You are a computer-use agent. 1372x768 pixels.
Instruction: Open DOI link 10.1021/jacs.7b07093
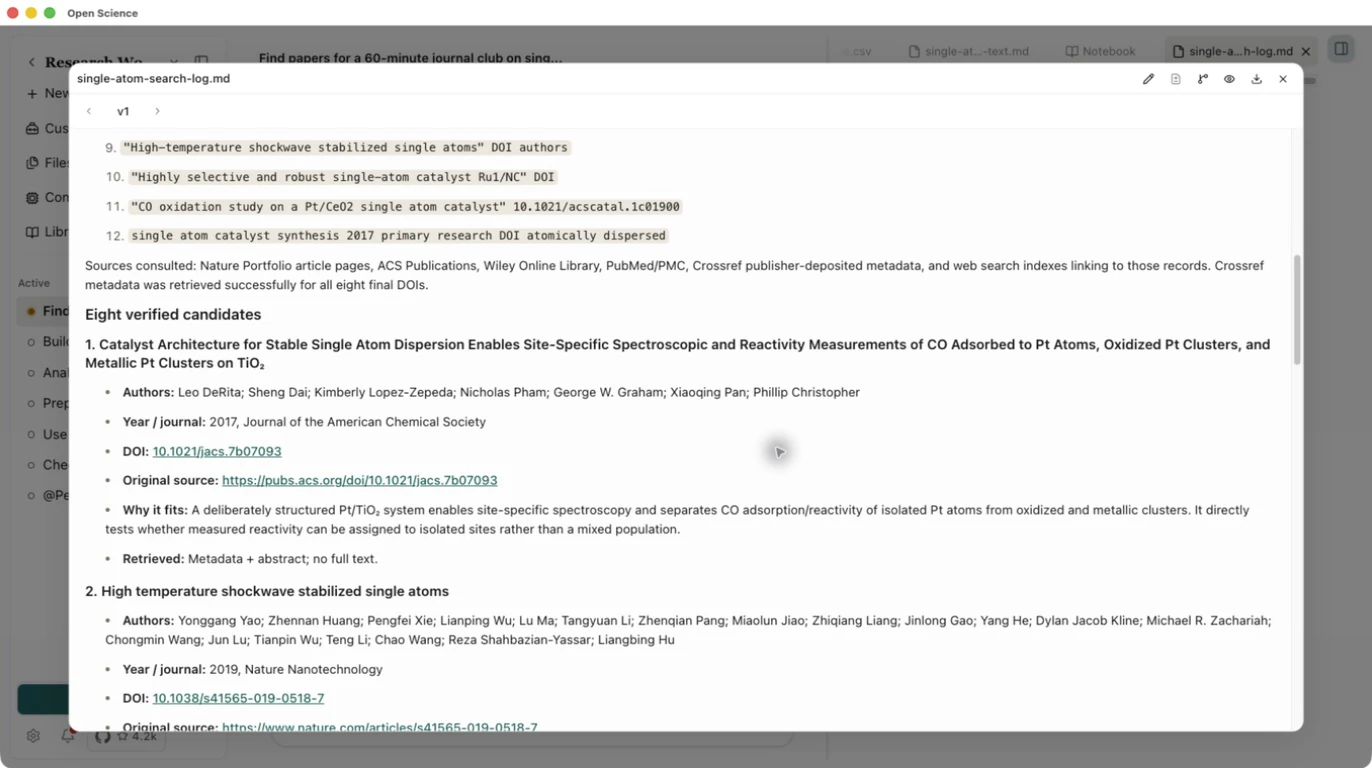pyautogui.click(x=217, y=452)
